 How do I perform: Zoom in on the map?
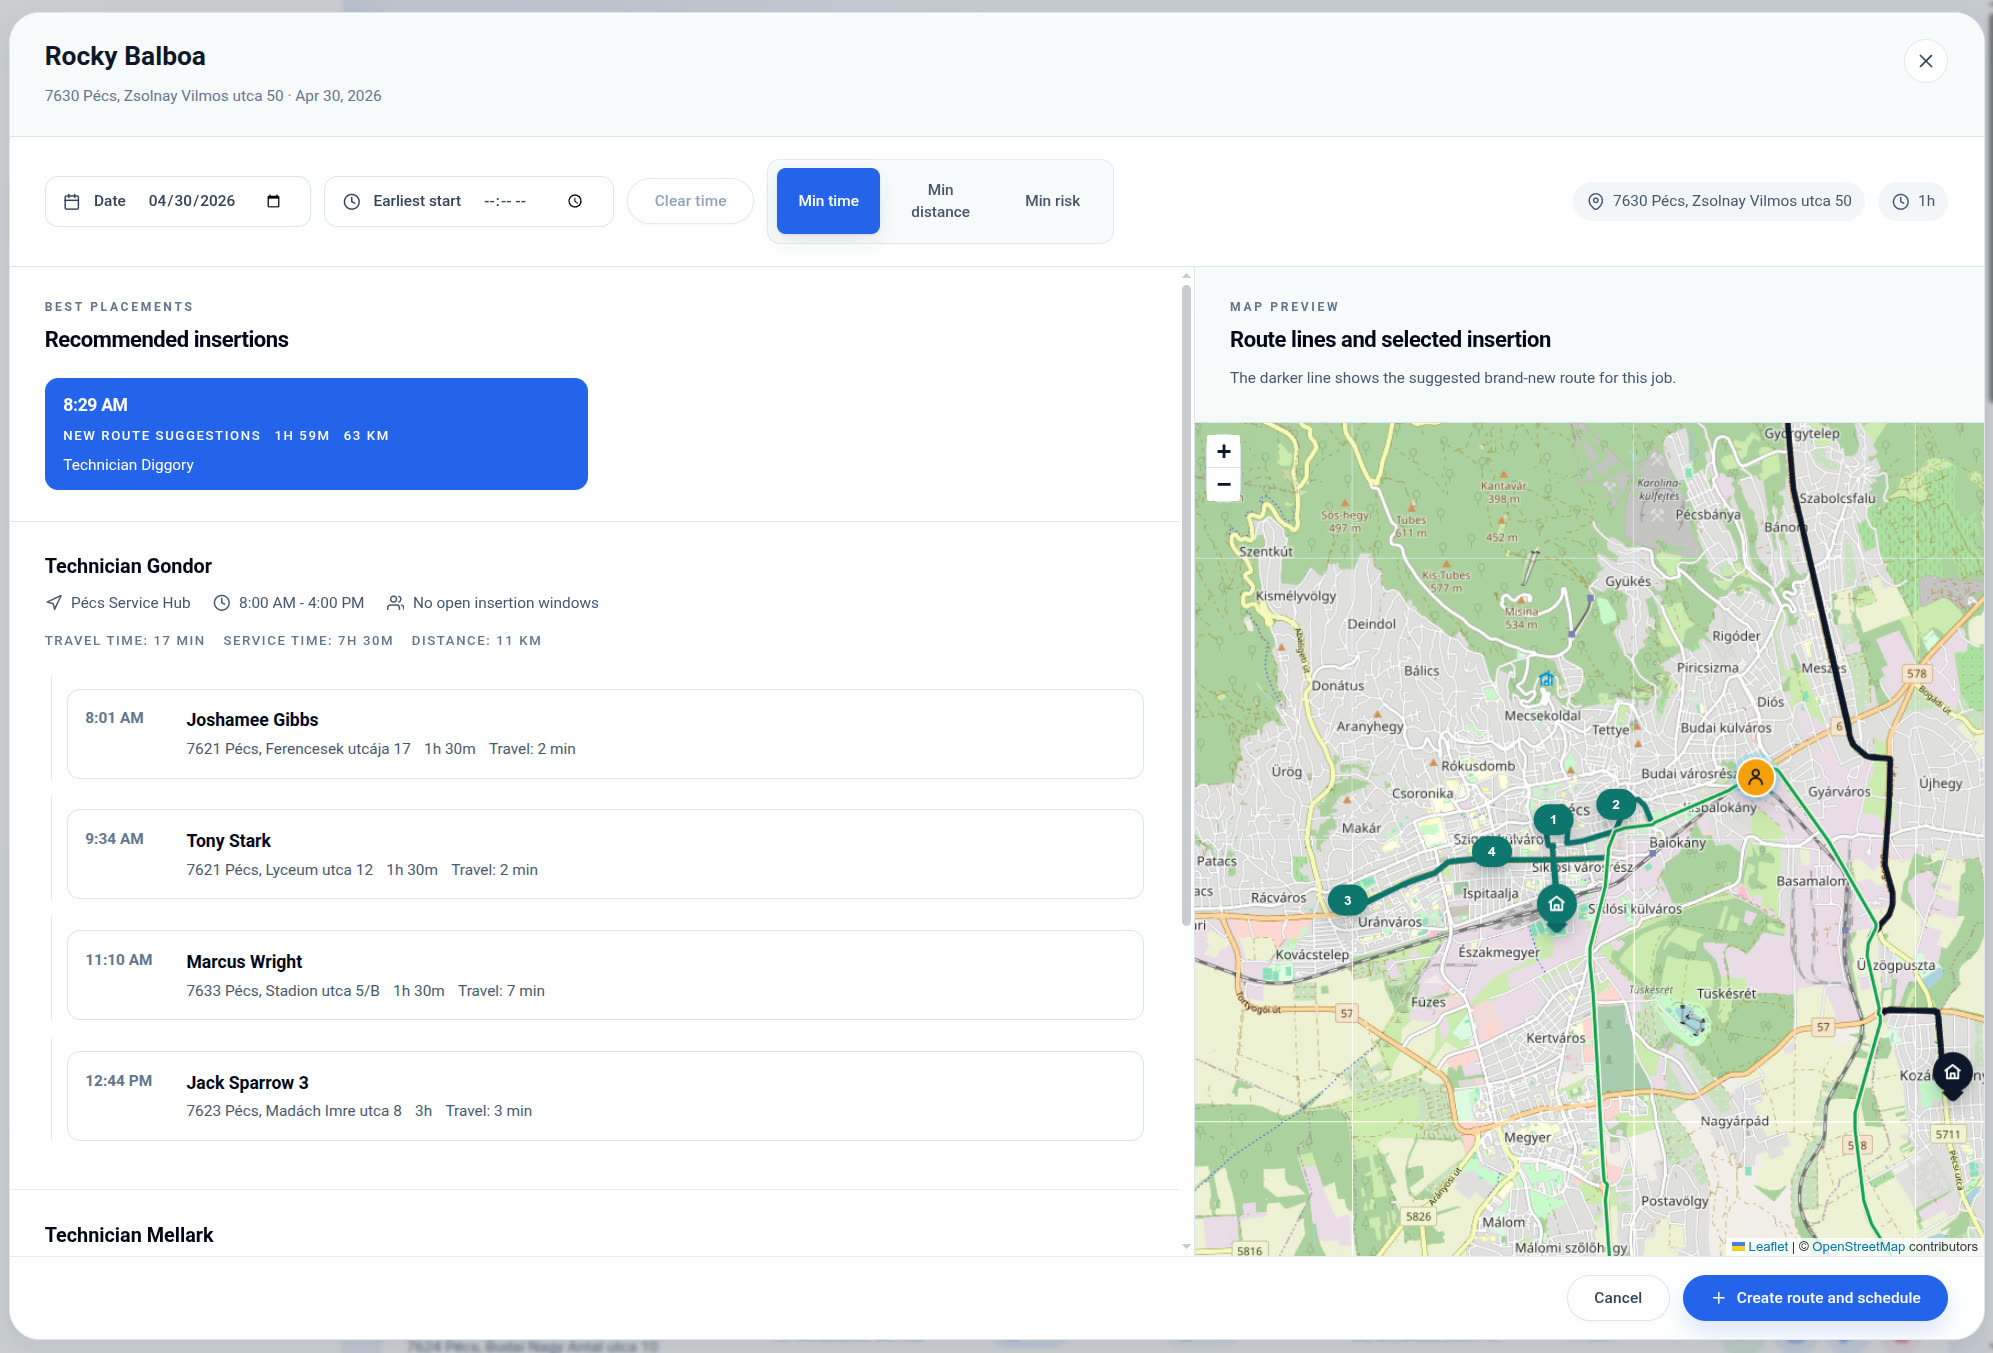click(1223, 451)
